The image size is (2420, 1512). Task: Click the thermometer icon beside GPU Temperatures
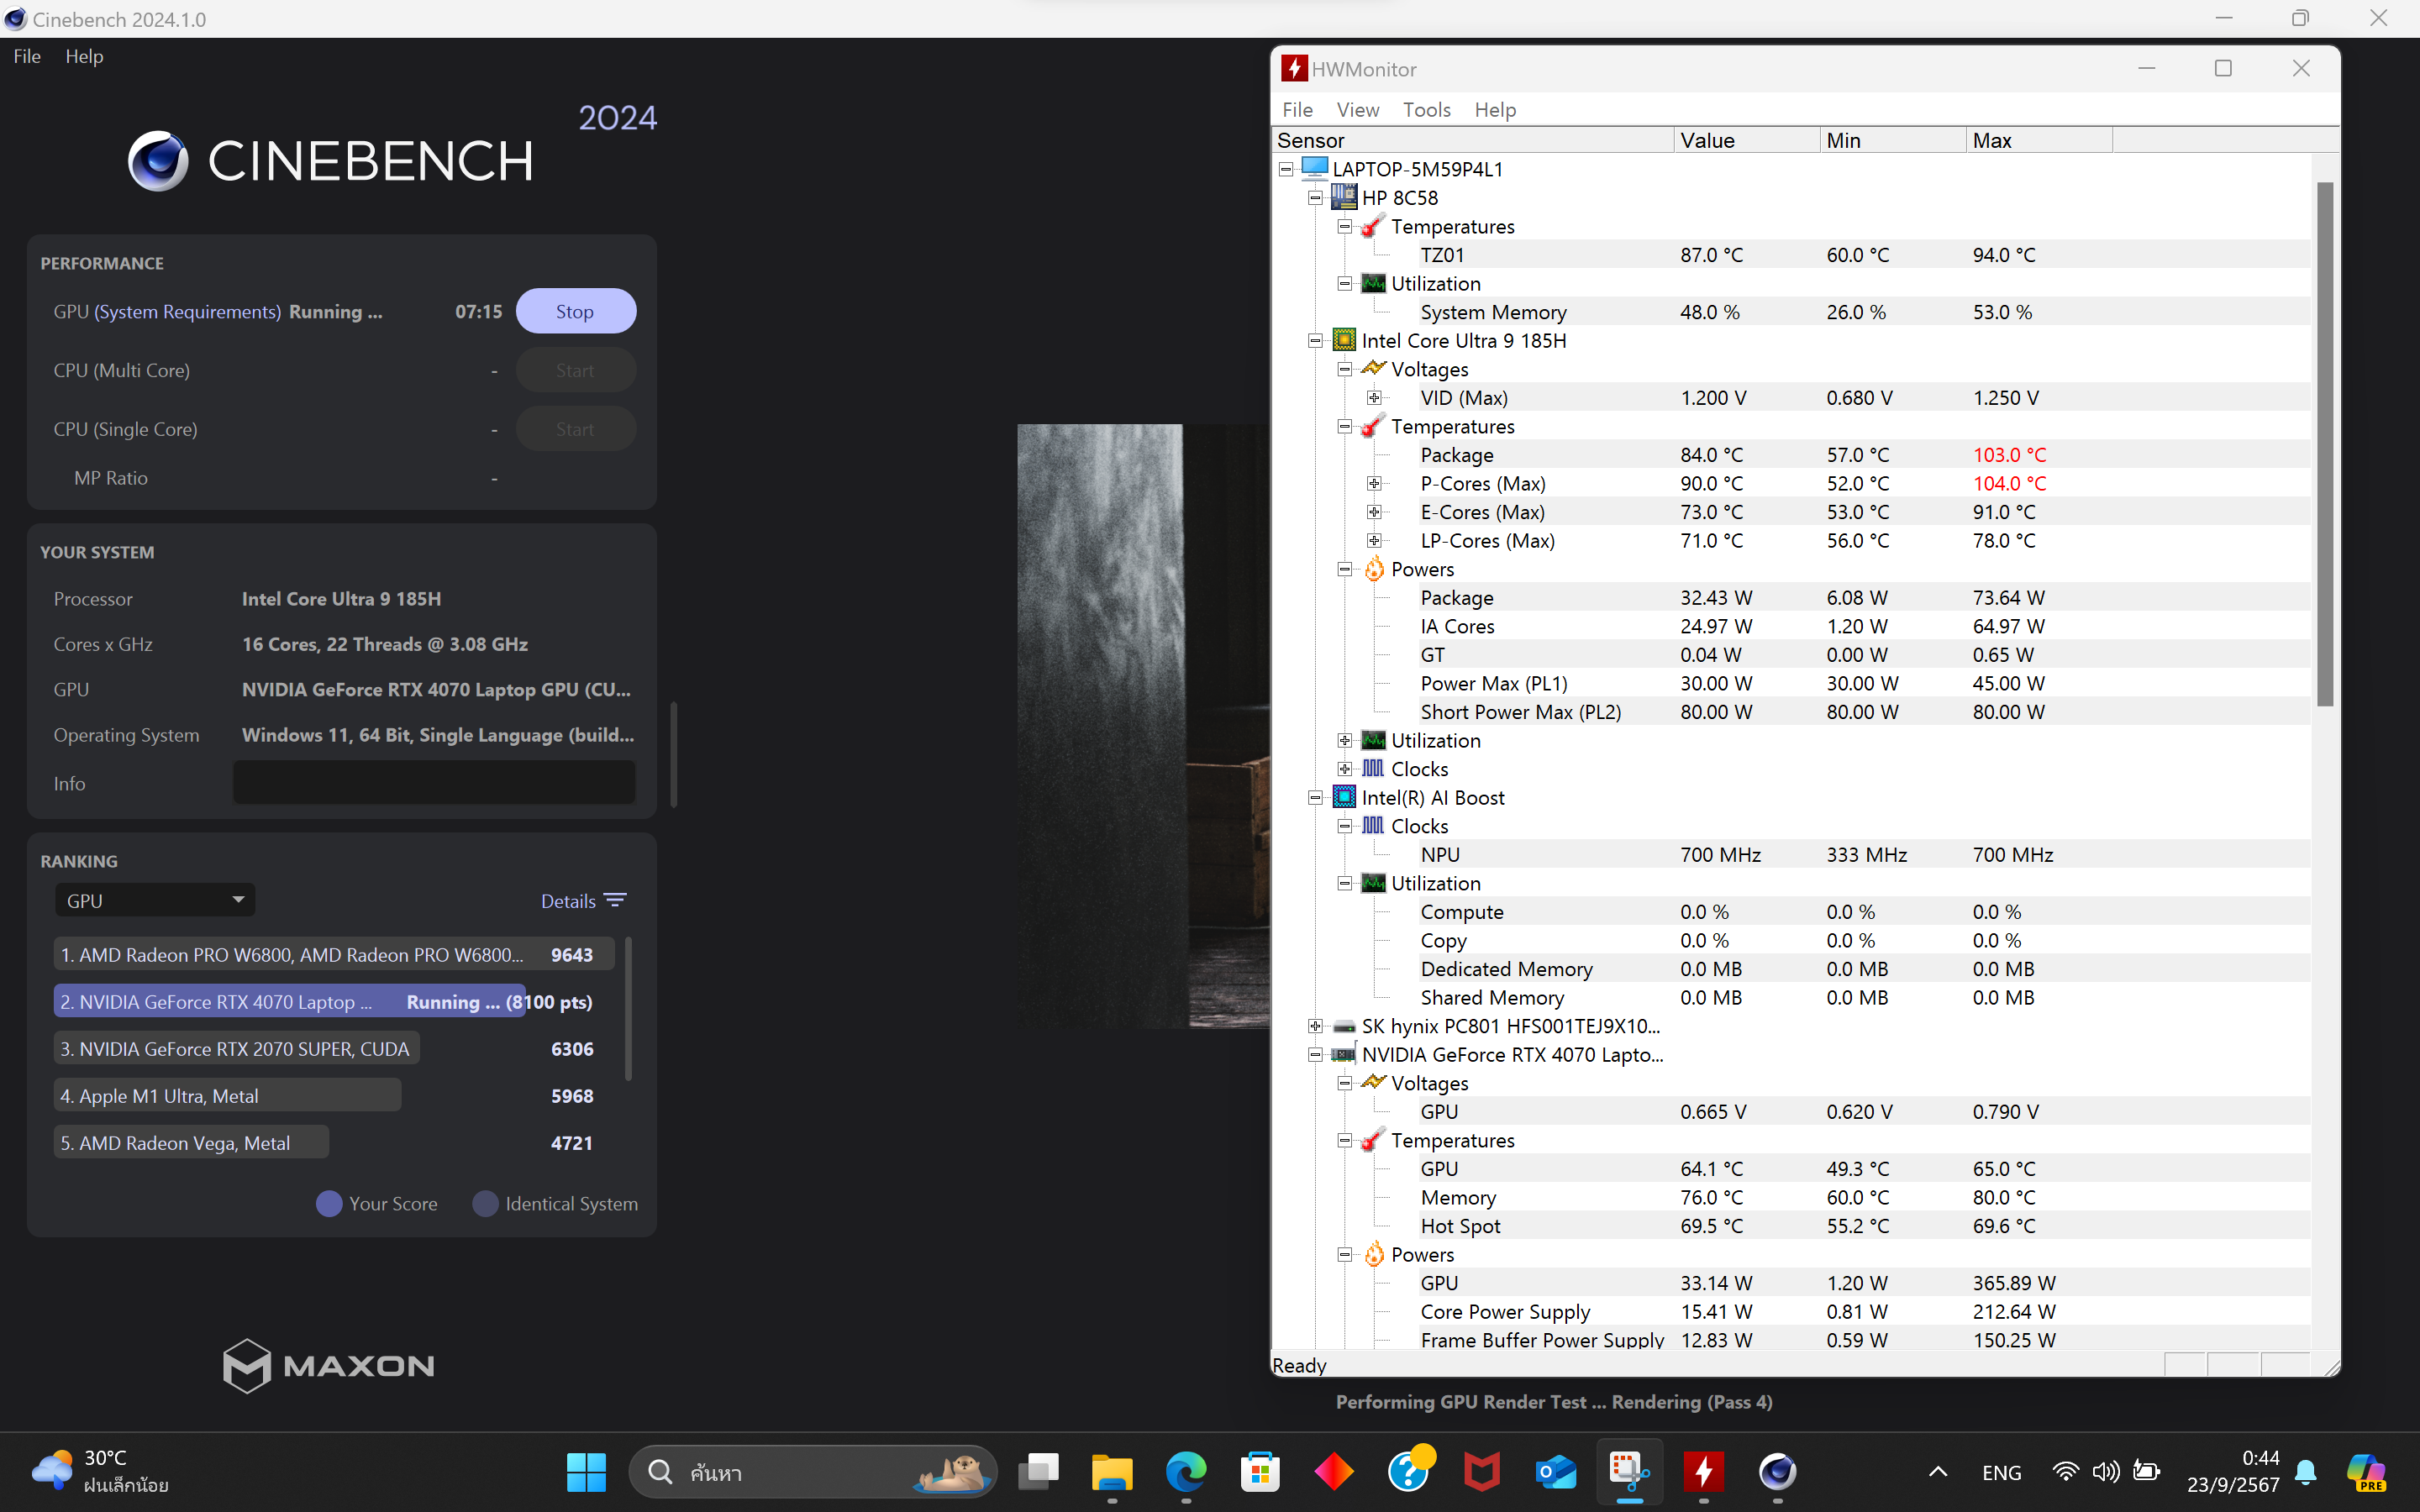(1374, 1140)
